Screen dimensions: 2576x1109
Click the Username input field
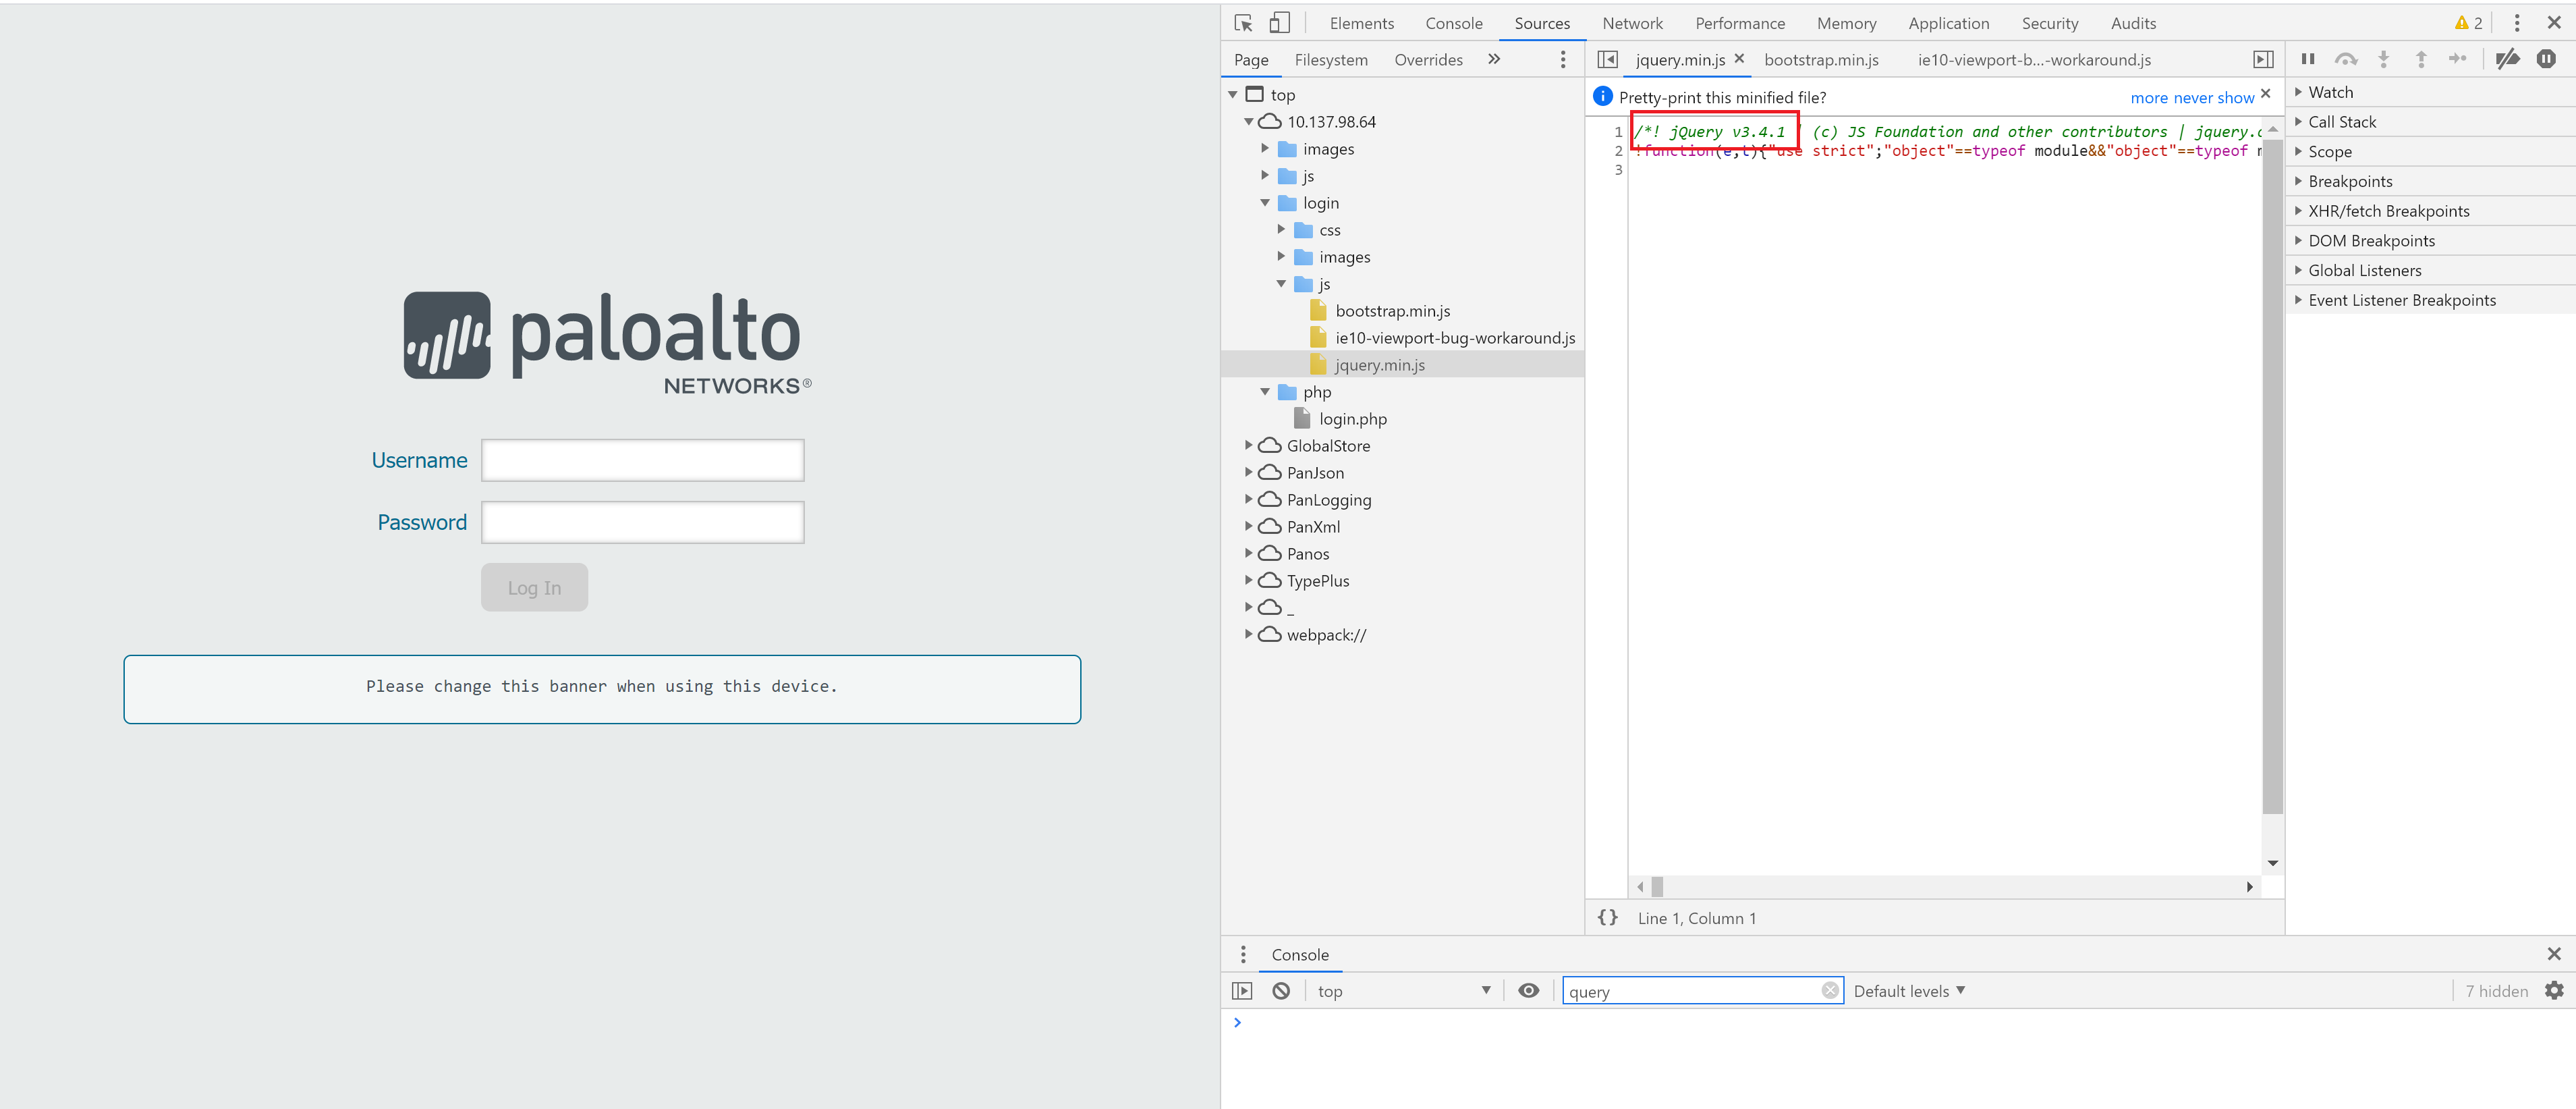coord(642,460)
